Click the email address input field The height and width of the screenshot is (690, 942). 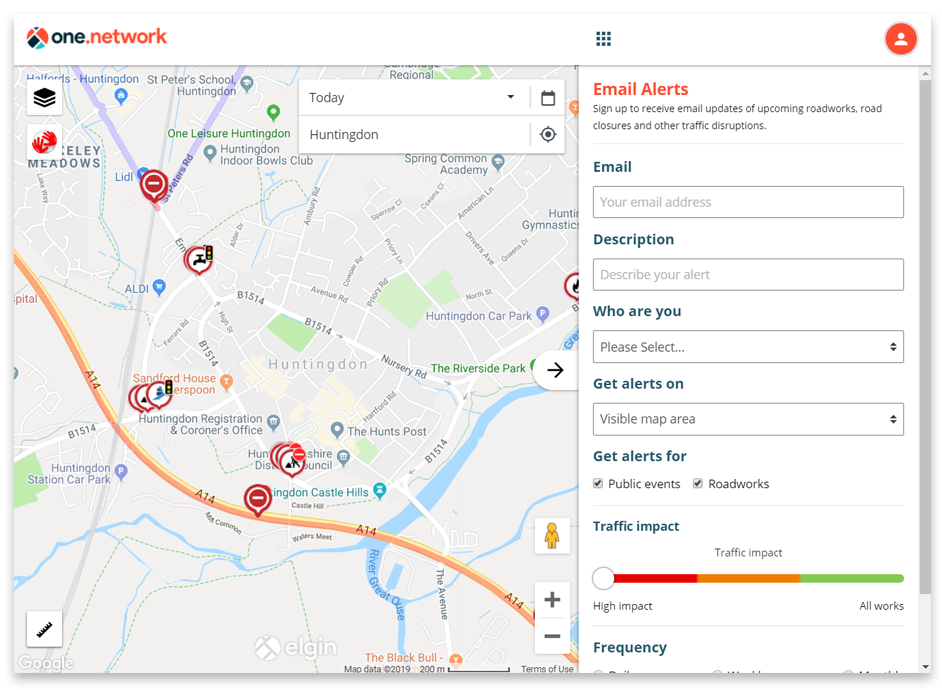(748, 202)
